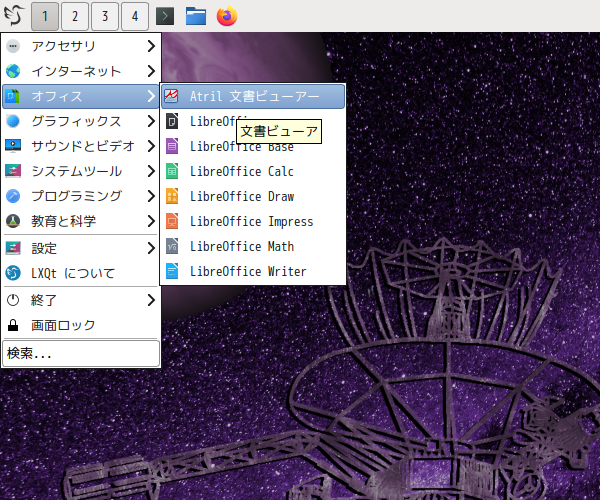Open LibreOffice Base menu entry
600x500 pixels.
[x=253, y=146]
